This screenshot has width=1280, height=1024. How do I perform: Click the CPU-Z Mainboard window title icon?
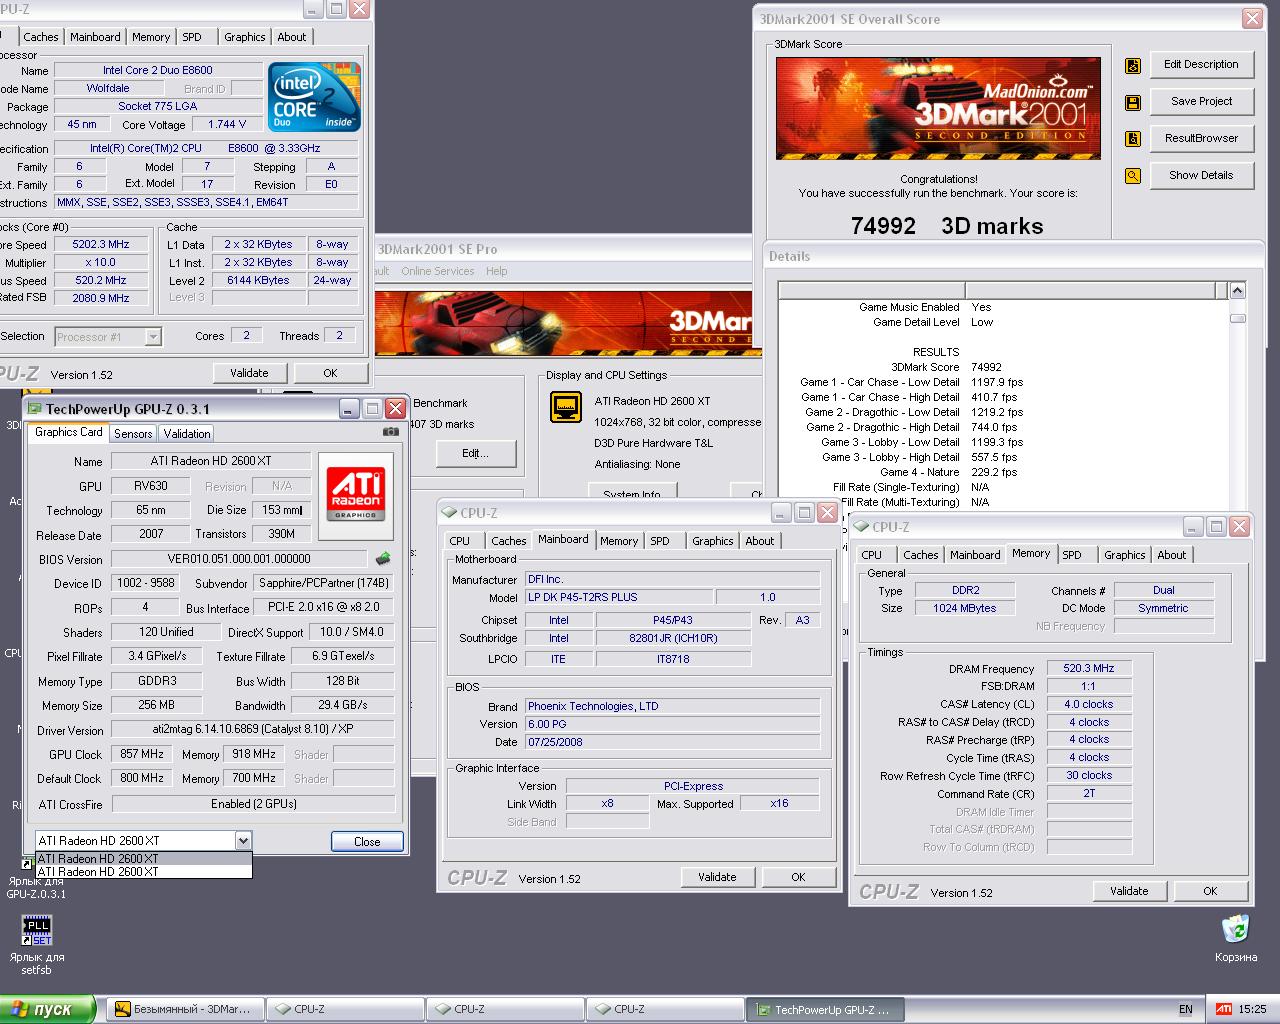448,513
